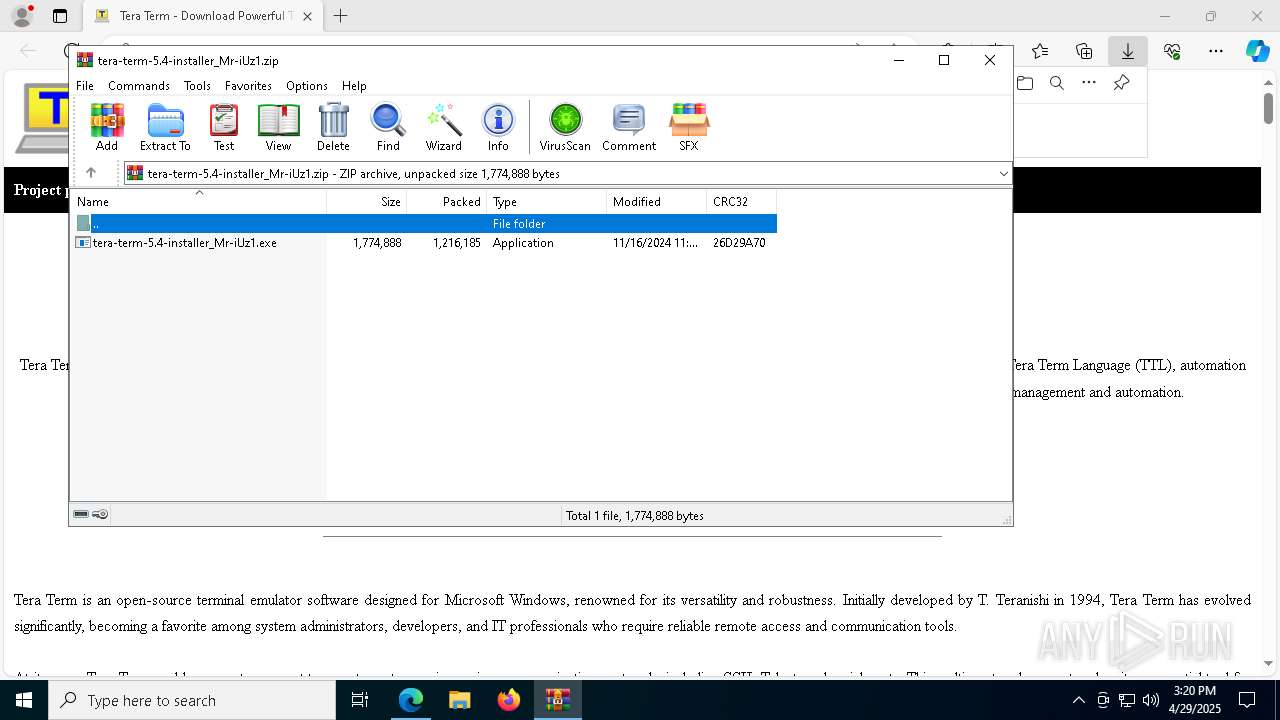Click the Add toolbar icon in WinRAR
This screenshot has height=720, width=1280.
pos(107,127)
